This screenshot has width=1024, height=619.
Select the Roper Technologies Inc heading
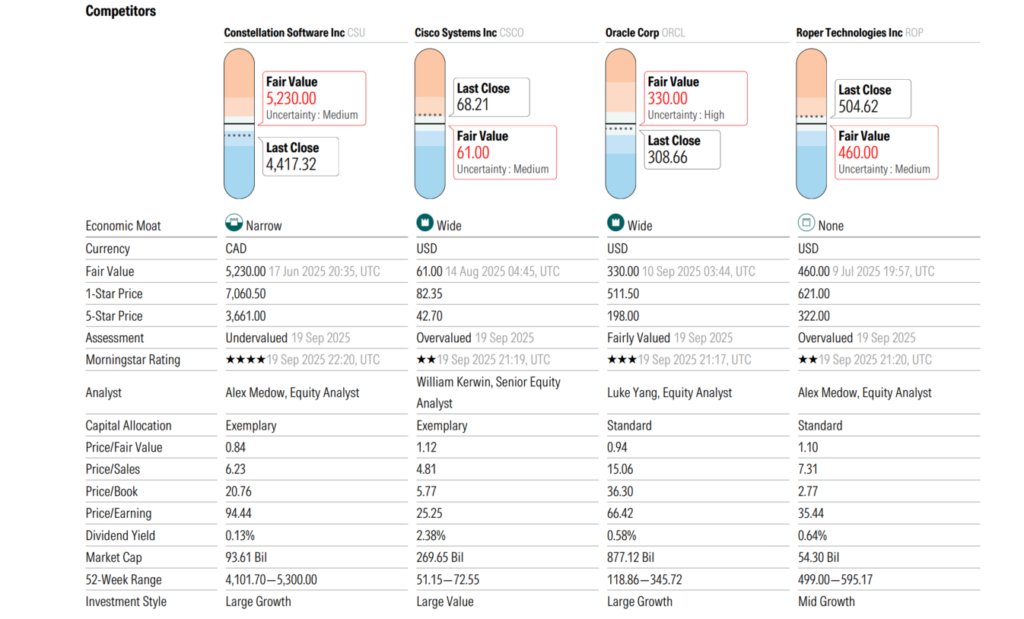849,33
